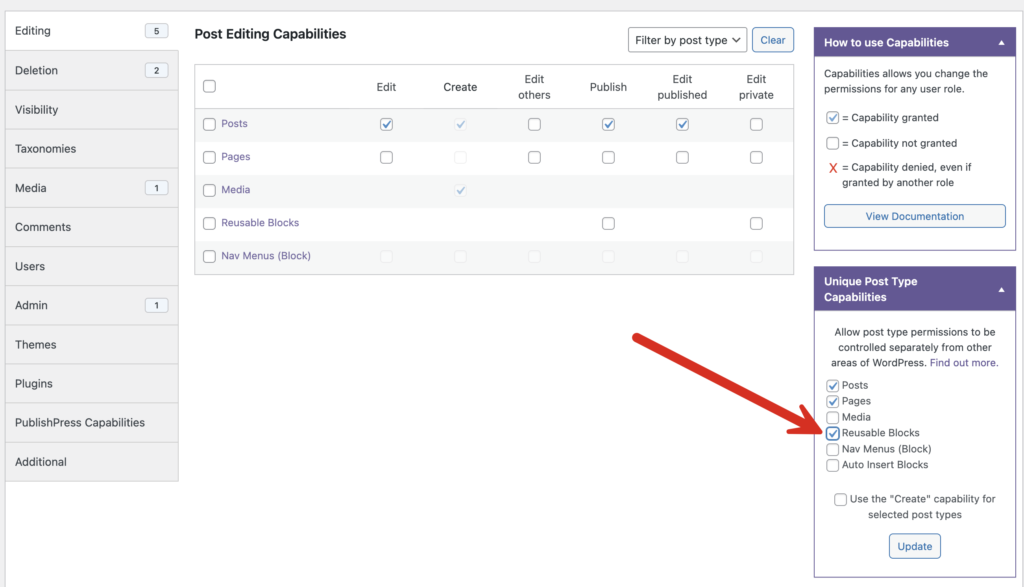Enable Publish capability for Pages
The height and width of the screenshot is (587, 1024).
(608, 157)
